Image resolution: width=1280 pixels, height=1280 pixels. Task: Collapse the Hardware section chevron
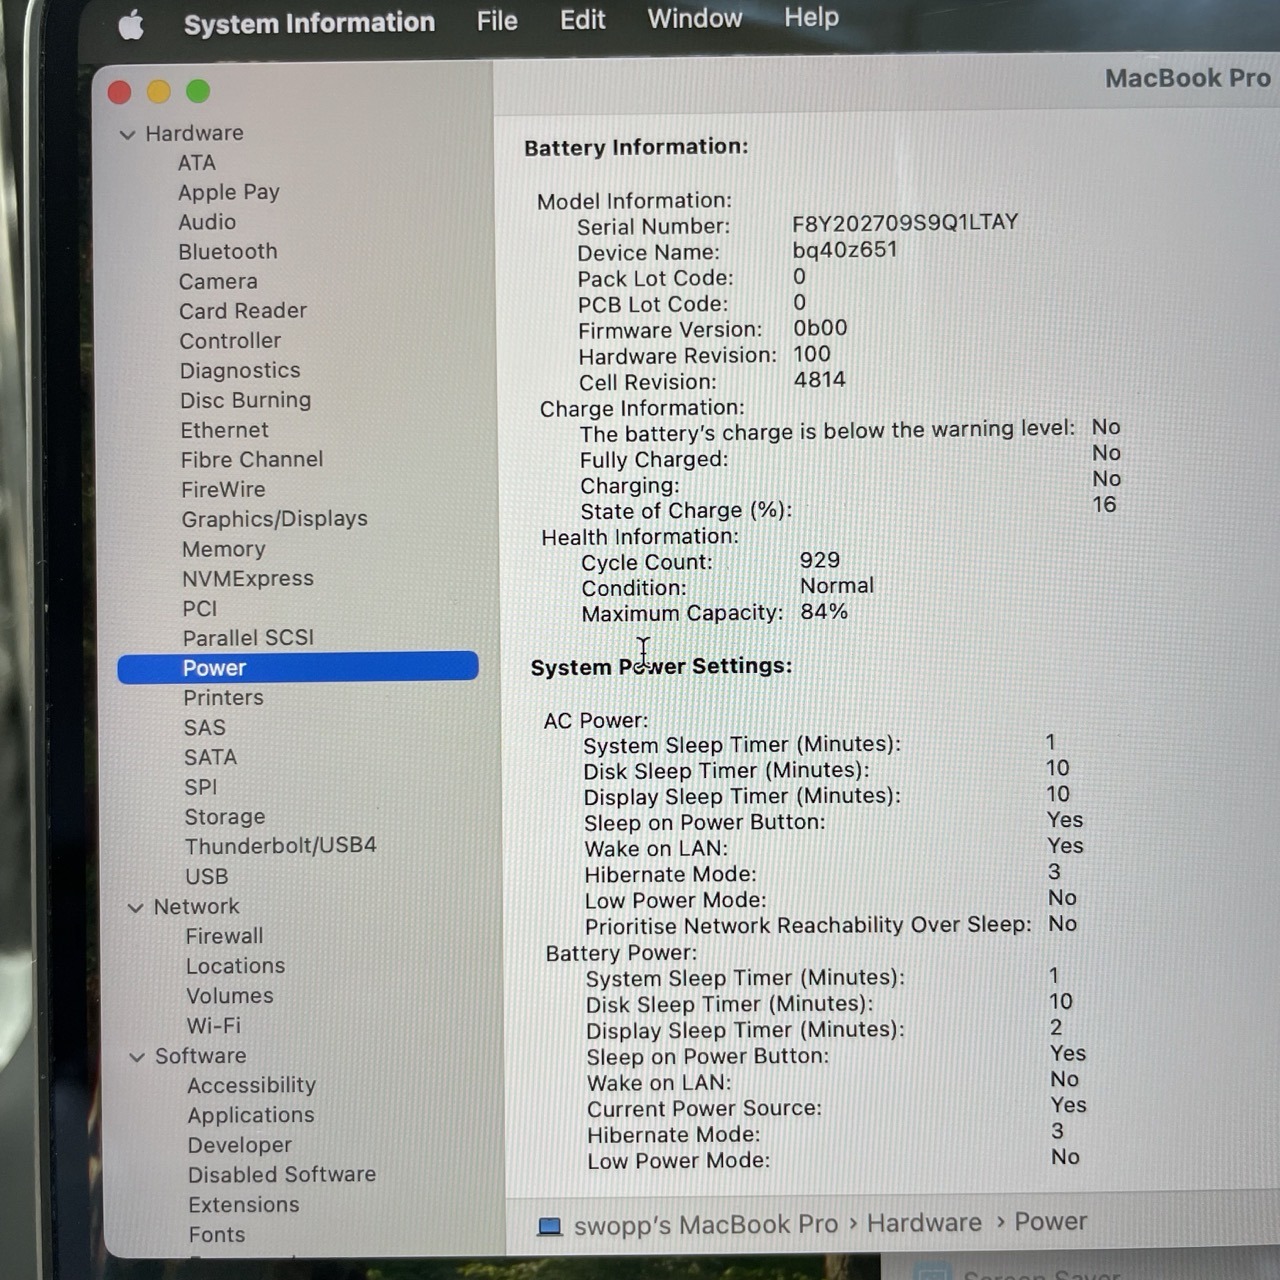pos(127,134)
